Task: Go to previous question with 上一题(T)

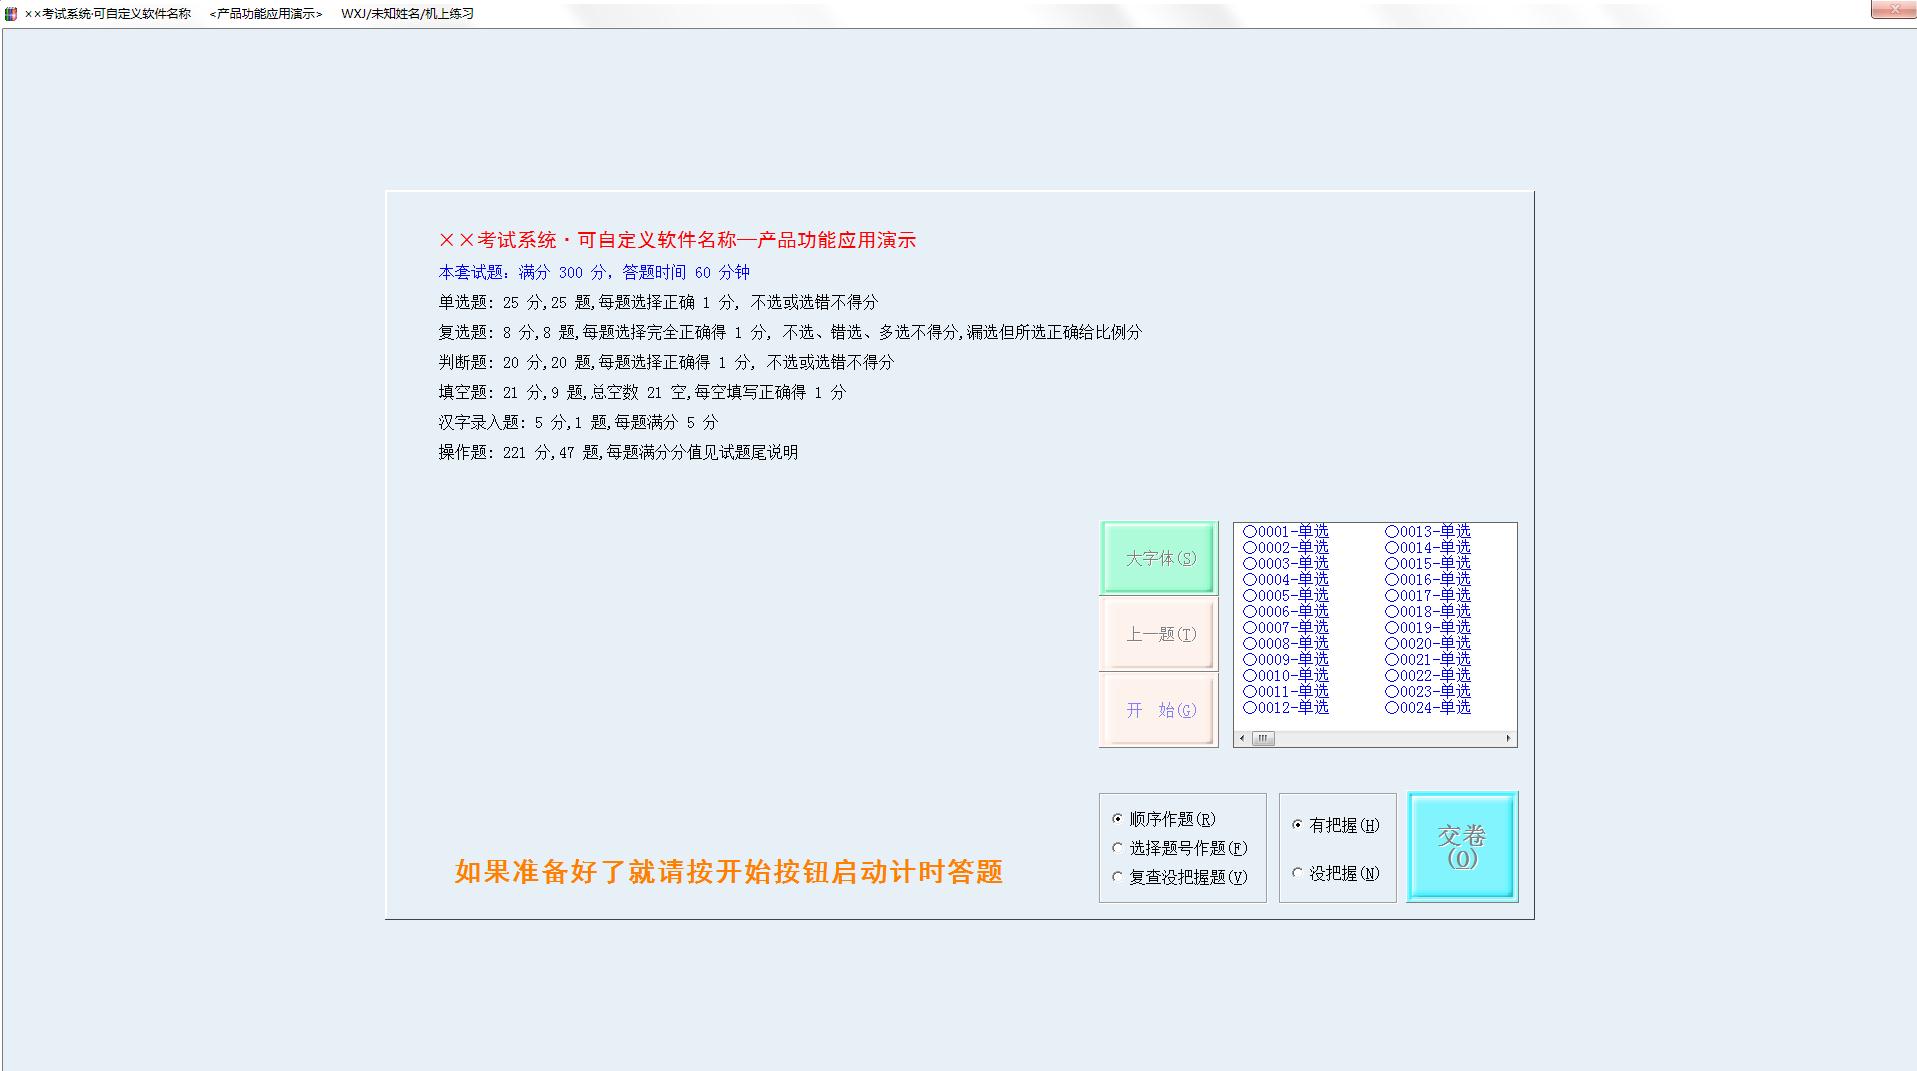Action: (x=1159, y=634)
